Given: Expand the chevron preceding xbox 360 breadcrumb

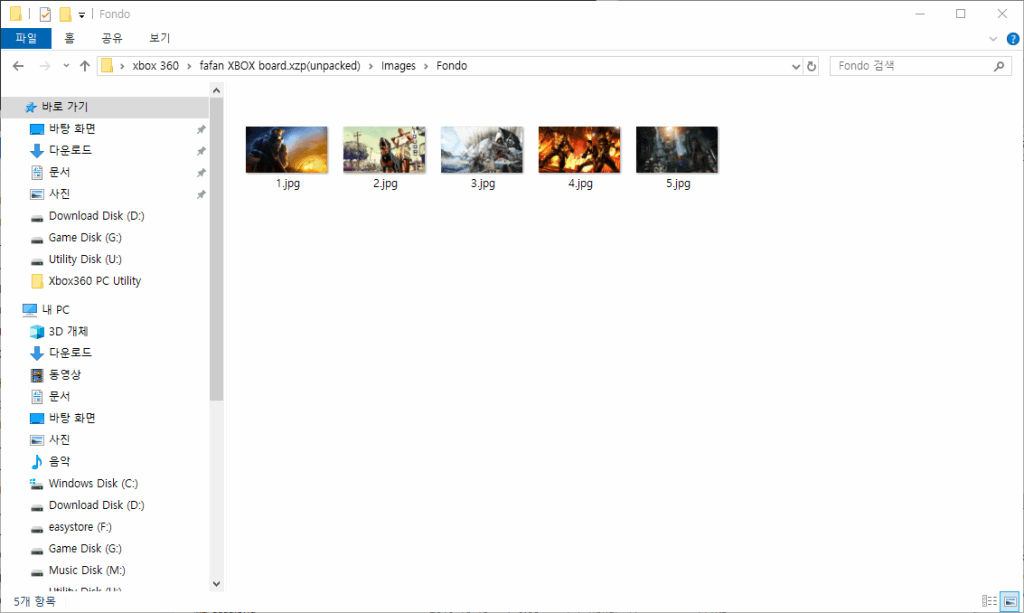Looking at the screenshot, I should click(122, 66).
